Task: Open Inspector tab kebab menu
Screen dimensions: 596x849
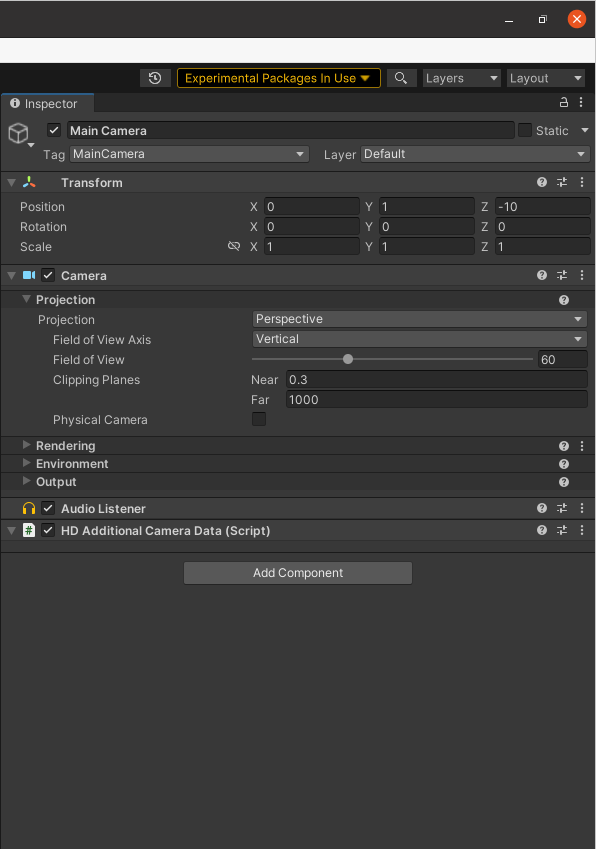Action: point(581,102)
